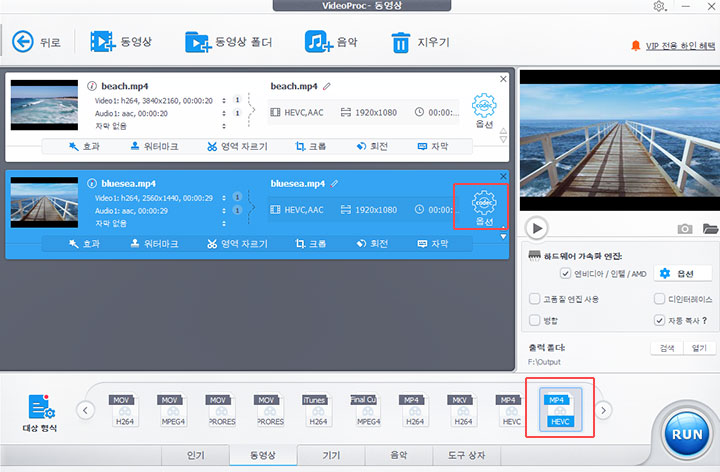Viewport: 720px width, 472px height.
Task: Open the folder icon beside the snapshot camera
Action: click(710, 228)
